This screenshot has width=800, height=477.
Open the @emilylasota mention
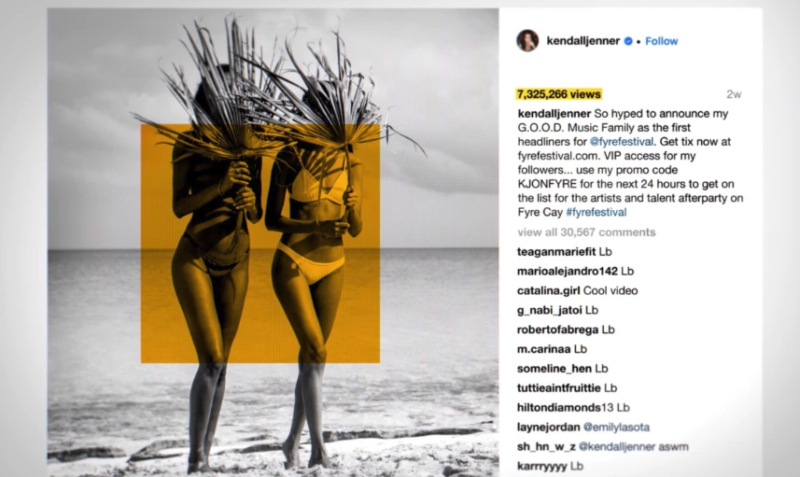coord(616,427)
